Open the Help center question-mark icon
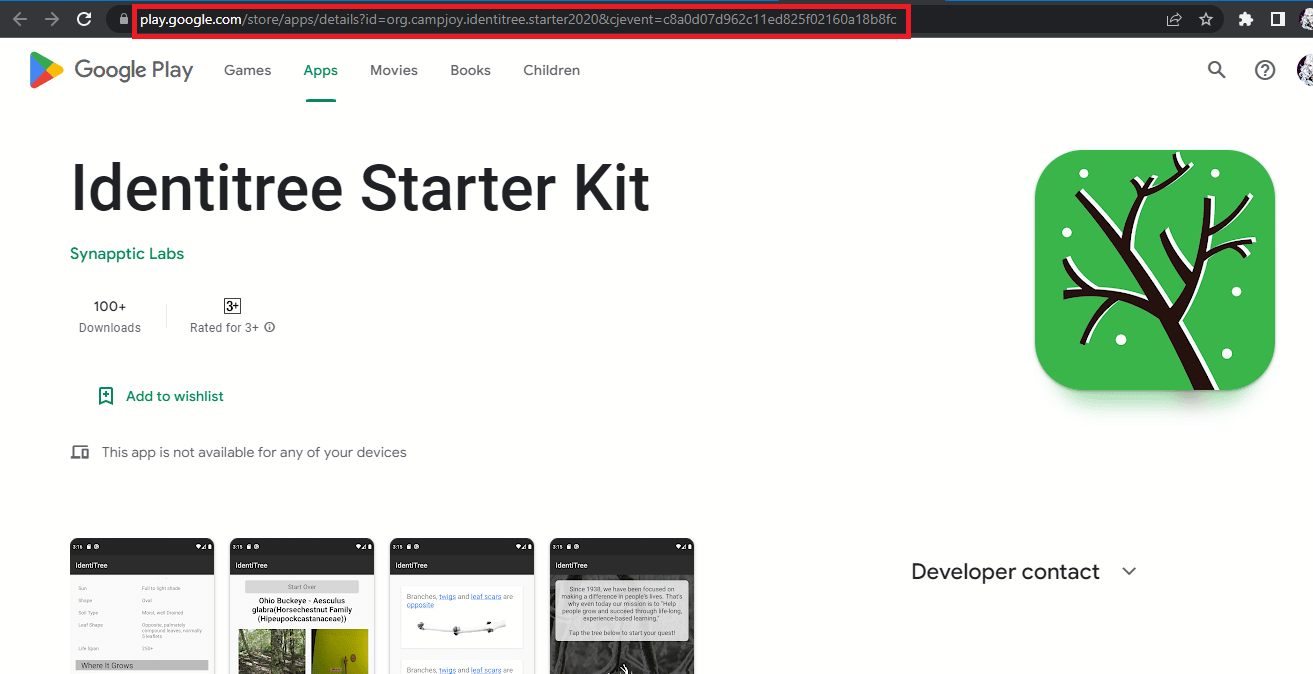The height and width of the screenshot is (674, 1313). [x=1265, y=70]
